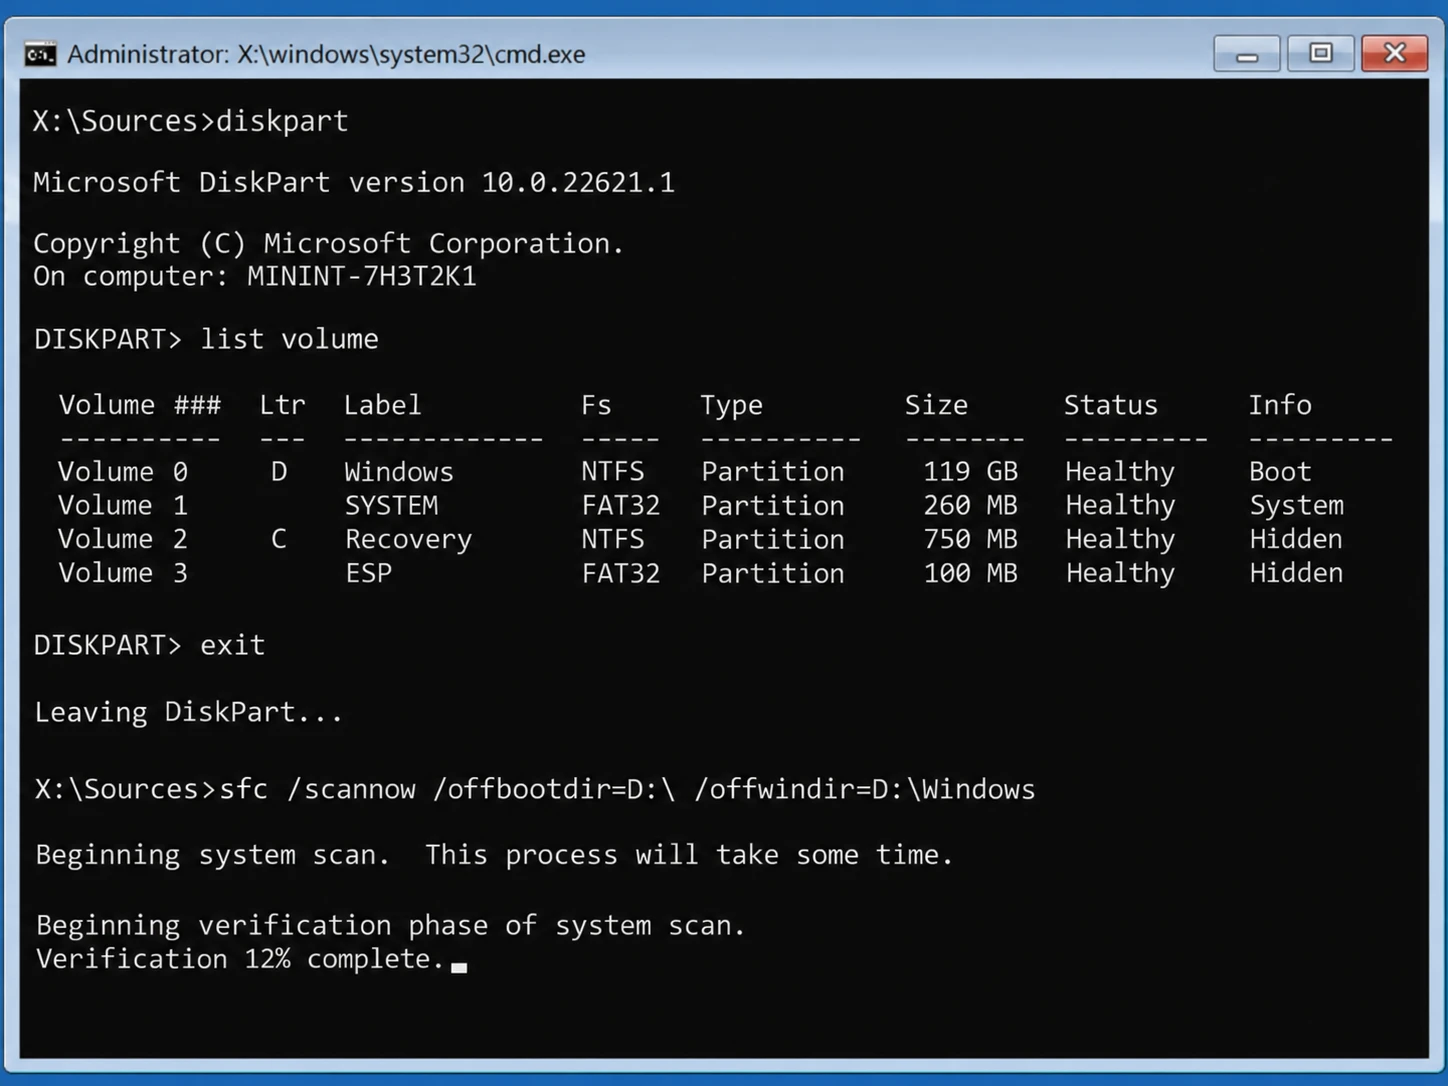Click the 'Recovery' volume label

click(408, 540)
